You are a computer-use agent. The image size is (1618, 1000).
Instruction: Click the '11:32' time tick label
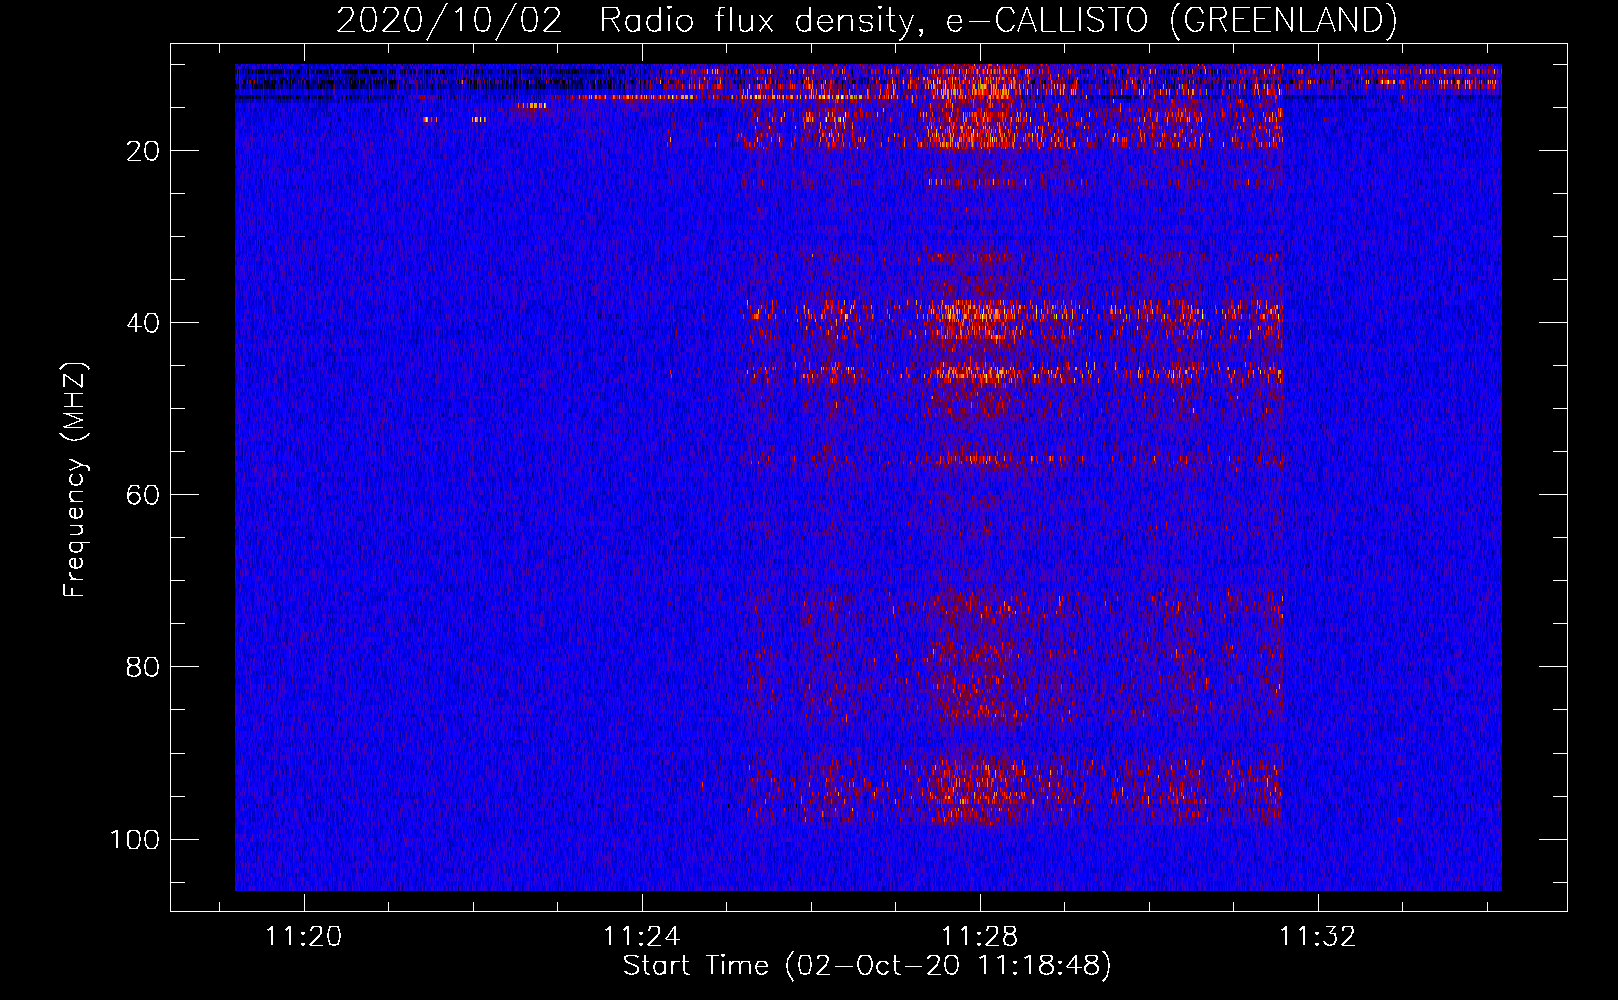[1318, 936]
